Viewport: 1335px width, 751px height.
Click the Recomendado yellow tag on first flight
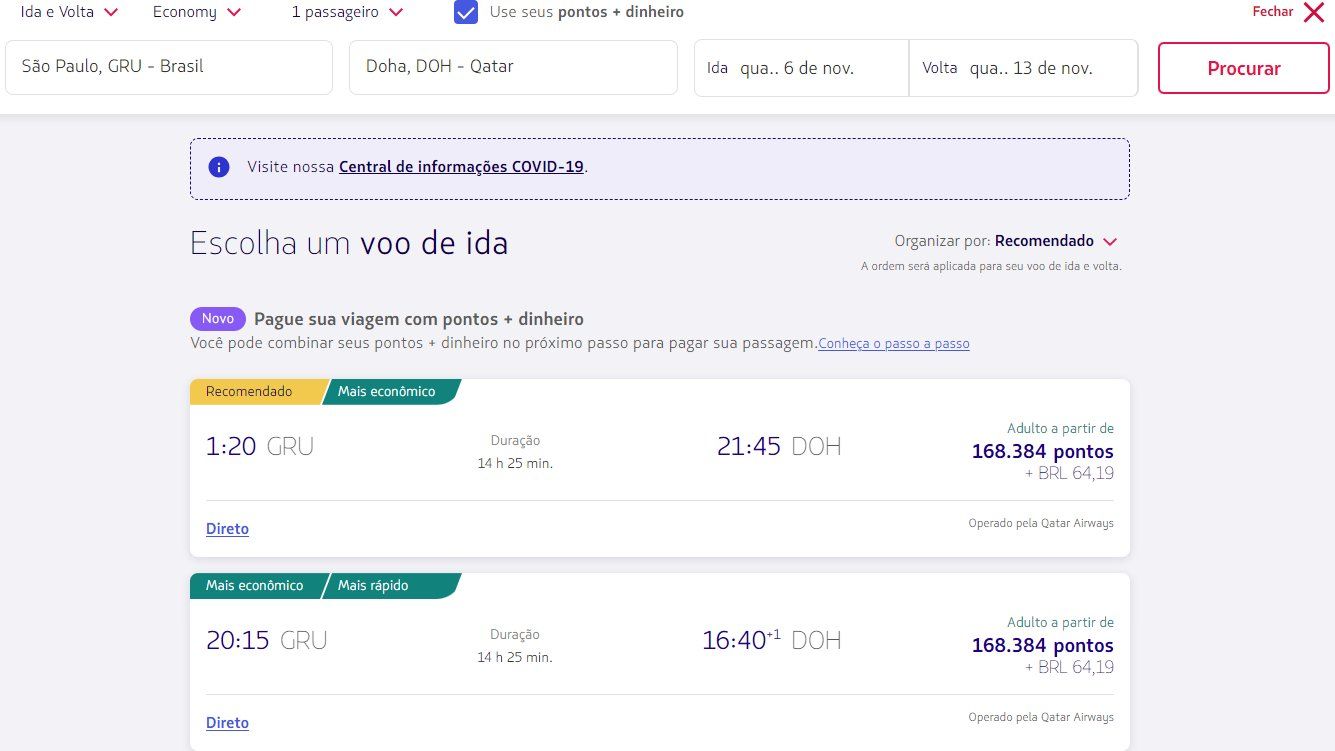pyautogui.click(x=250, y=392)
